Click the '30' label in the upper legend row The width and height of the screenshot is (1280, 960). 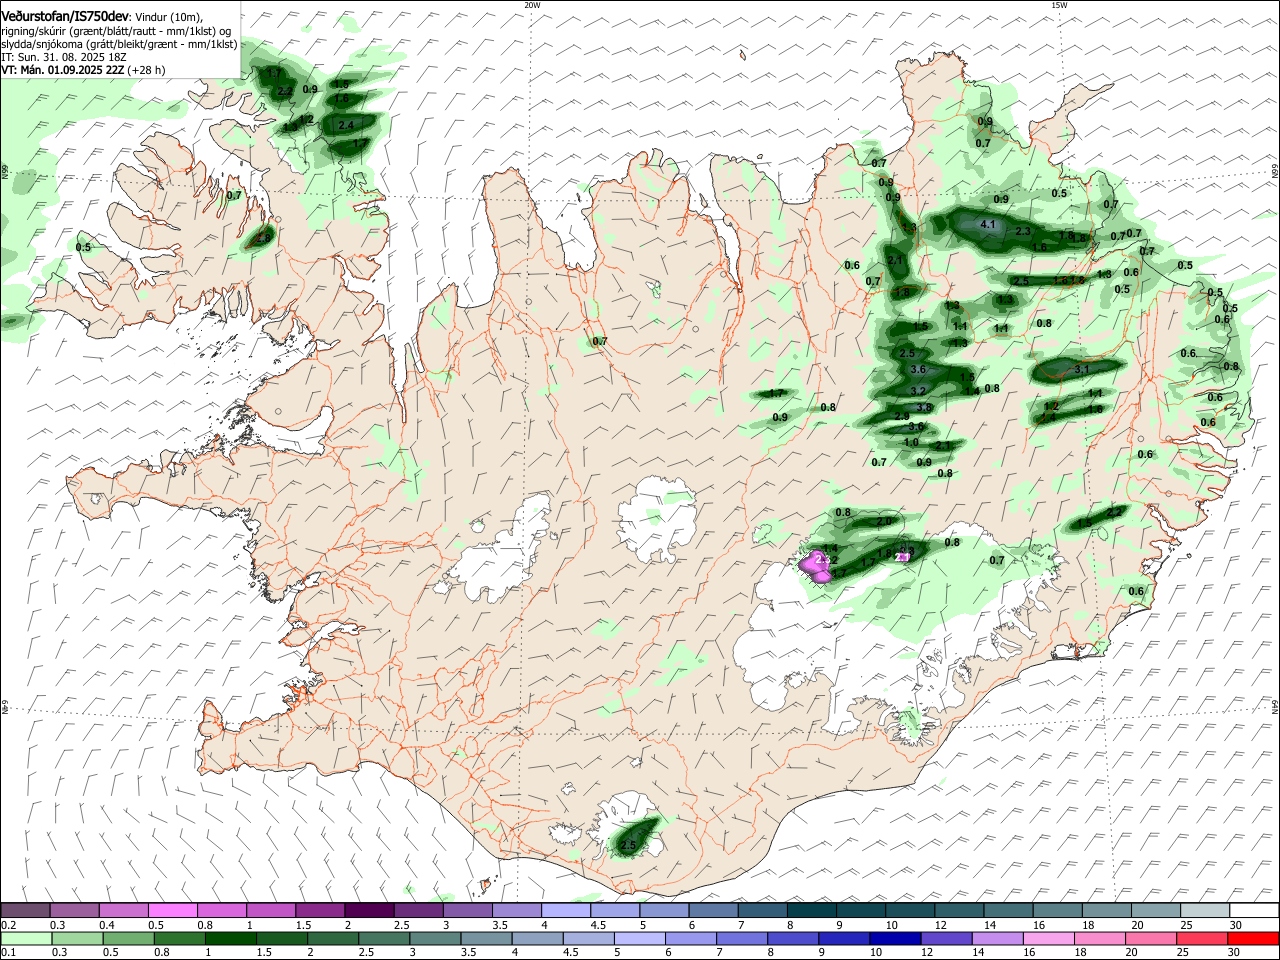click(x=1236, y=925)
